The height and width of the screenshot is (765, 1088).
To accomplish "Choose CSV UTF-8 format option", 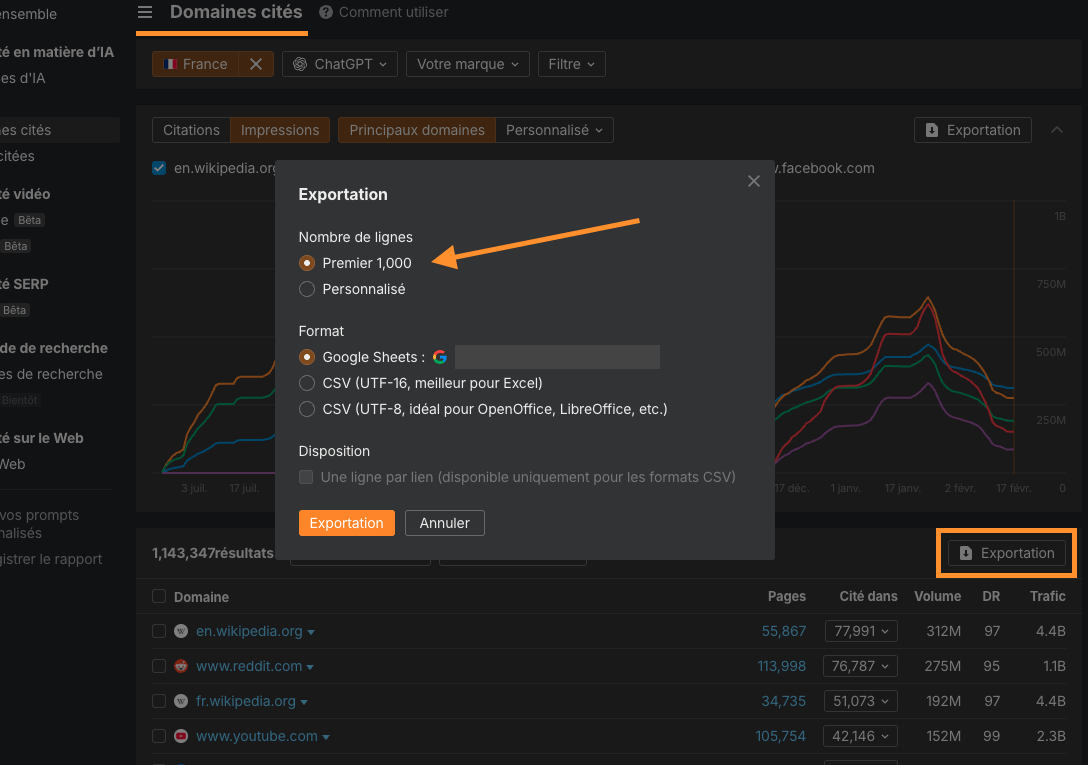I will 307,409.
